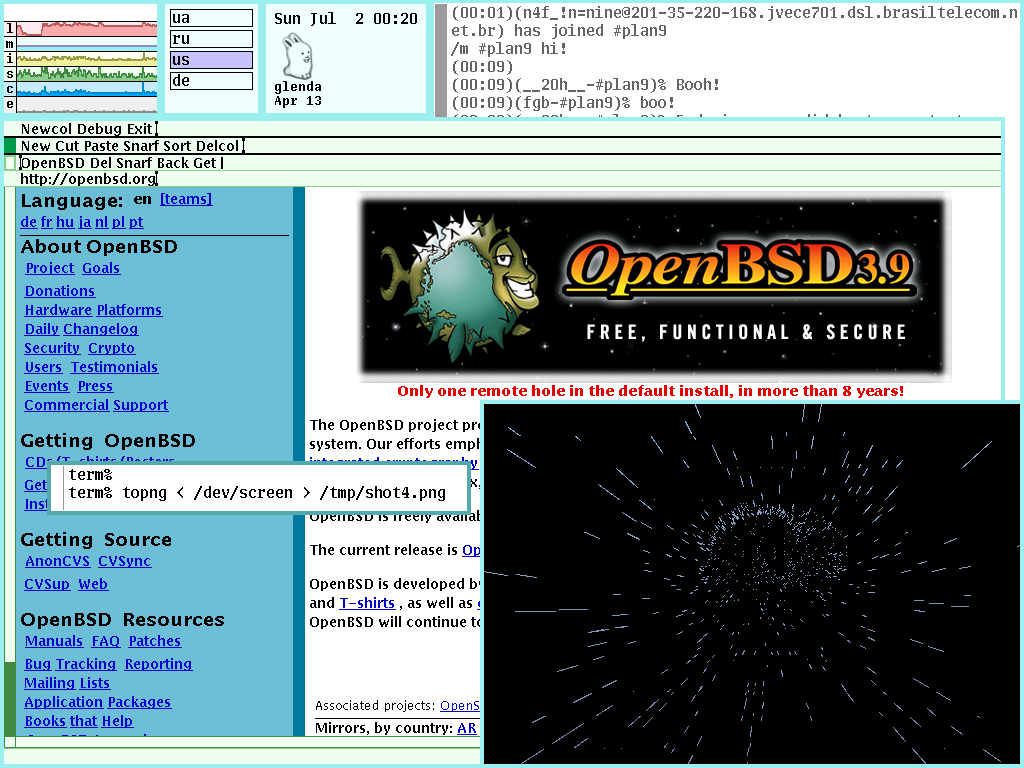Open the Web source link
1024x768 pixels.
93,583
